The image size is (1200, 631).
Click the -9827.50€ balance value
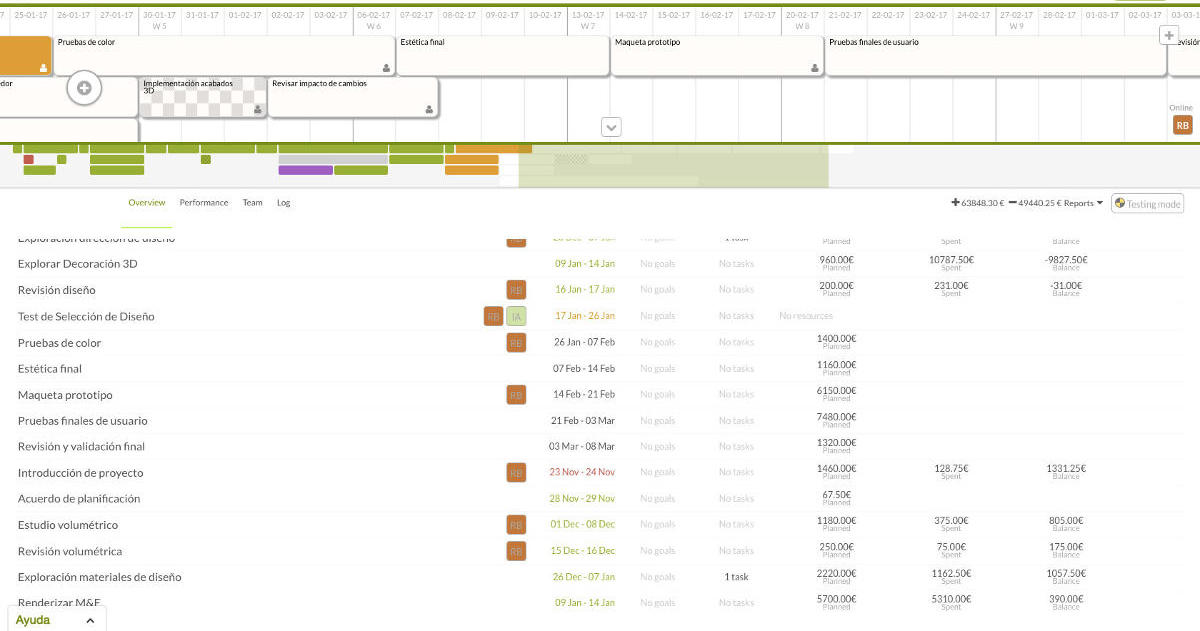click(x=1066, y=260)
